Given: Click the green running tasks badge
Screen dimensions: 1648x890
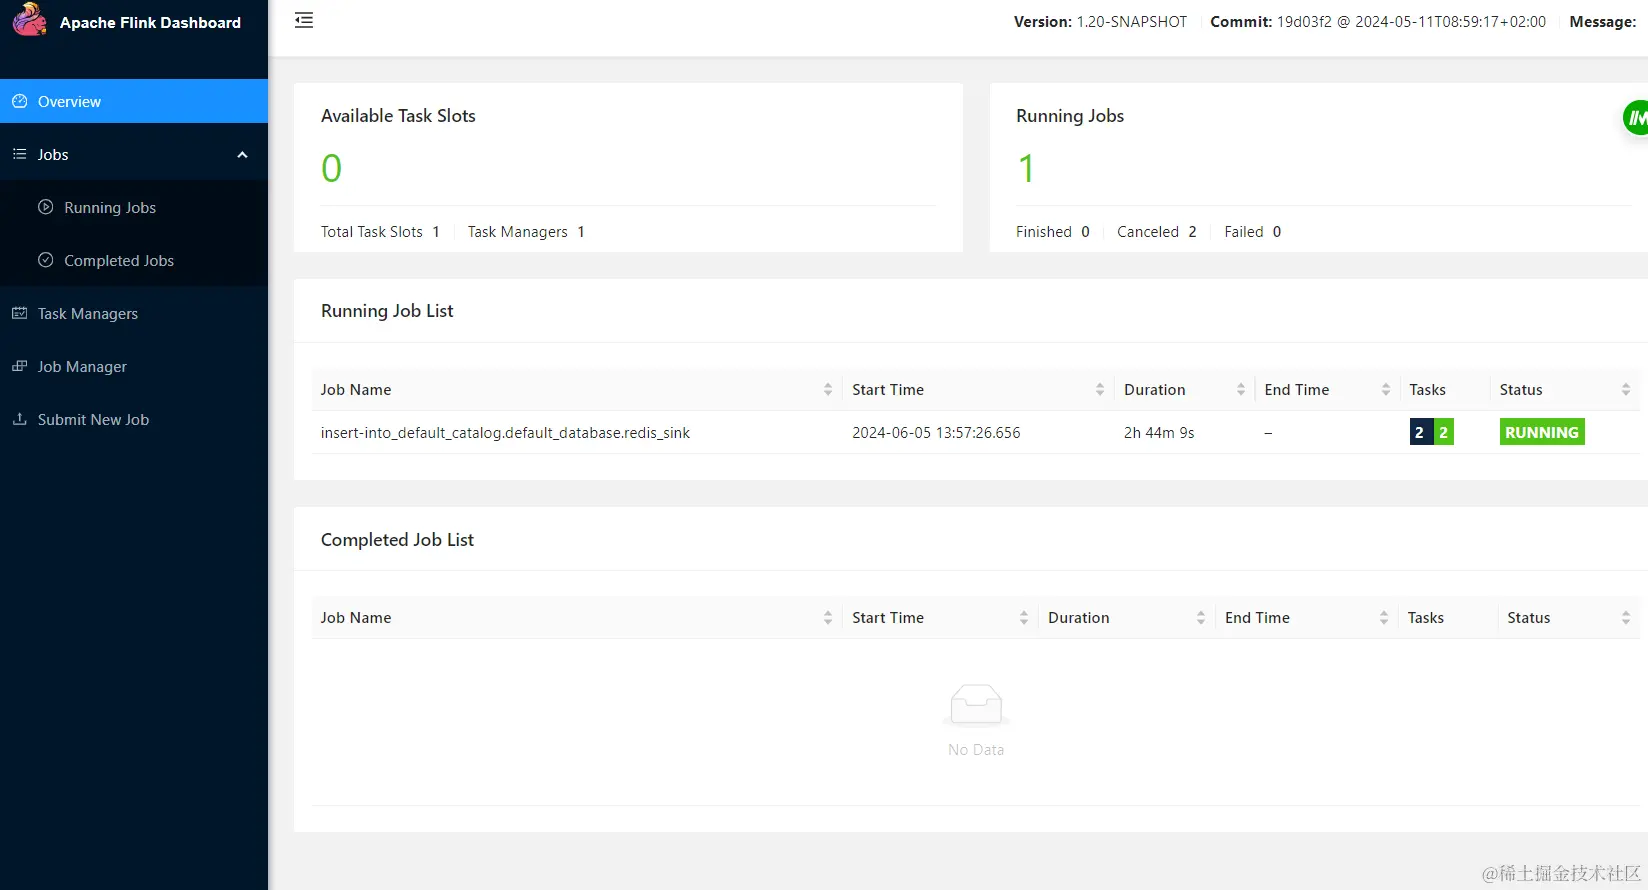Looking at the screenshot, I should pos(1443,432).
